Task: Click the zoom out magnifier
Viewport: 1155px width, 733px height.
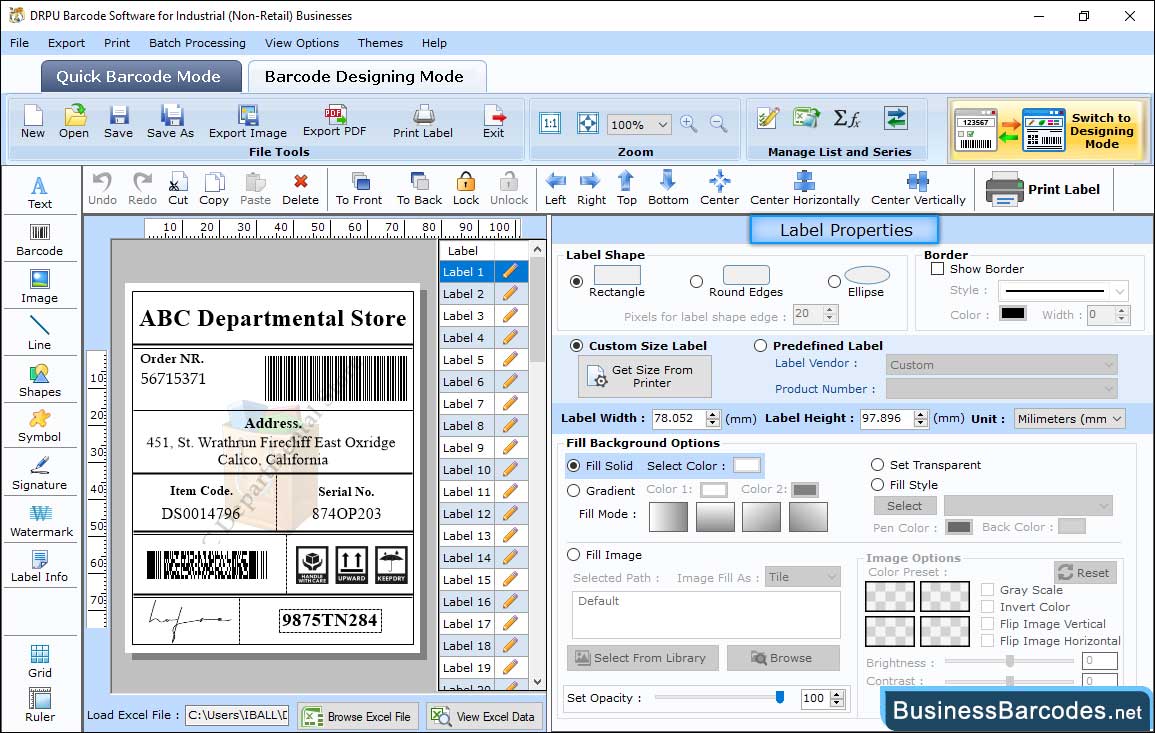Action: tap(719, 124)
